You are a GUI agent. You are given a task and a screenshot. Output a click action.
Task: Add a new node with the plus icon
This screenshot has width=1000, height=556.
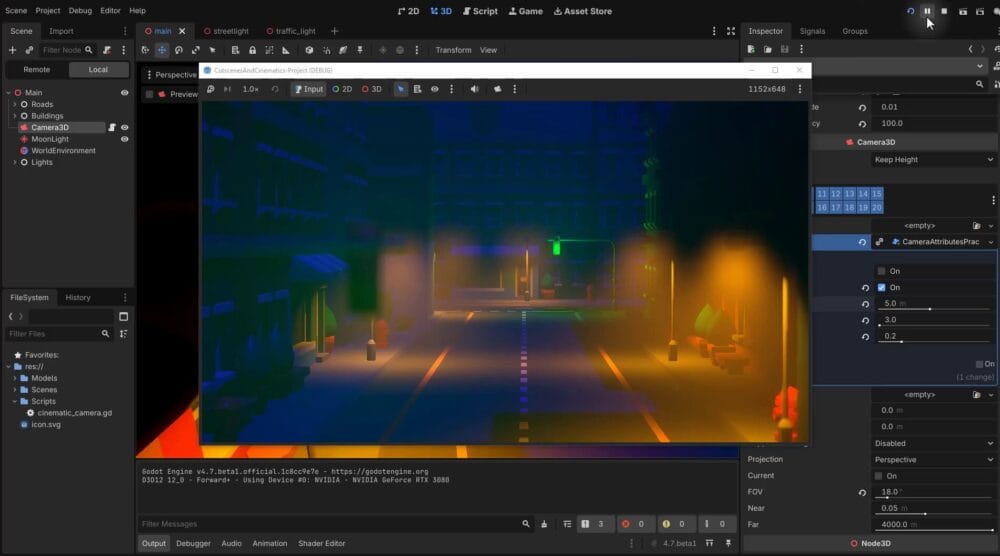[12, 50]
